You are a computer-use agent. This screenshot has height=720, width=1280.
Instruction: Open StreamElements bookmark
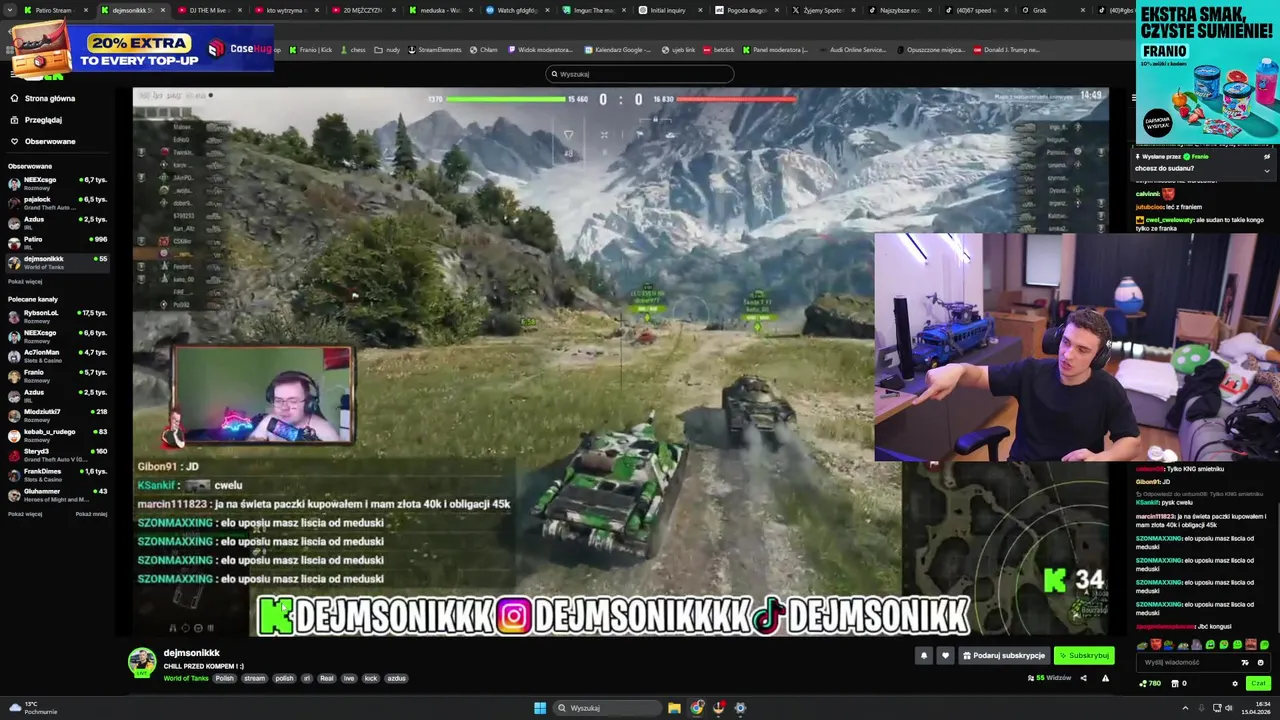pyautogui.click(x=434, y=49)
